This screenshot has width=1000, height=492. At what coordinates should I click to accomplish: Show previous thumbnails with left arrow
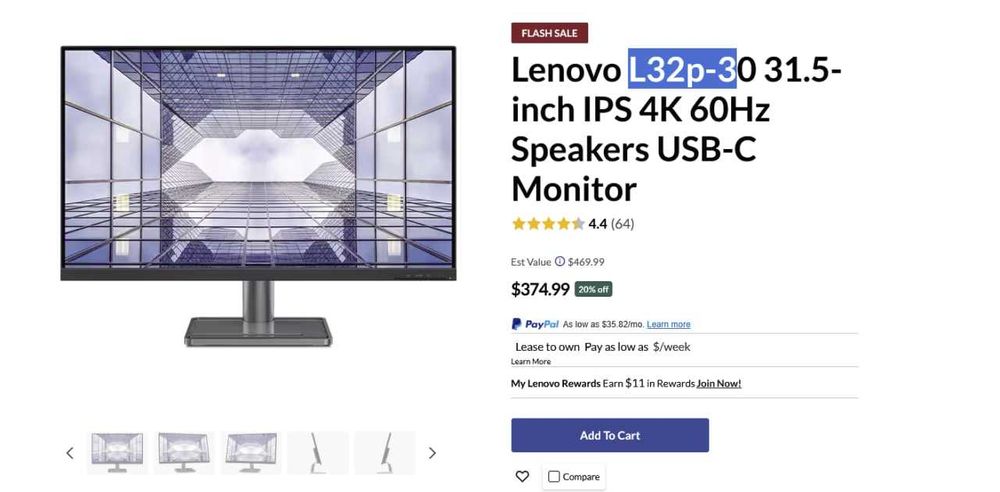(x=70, y=453)
